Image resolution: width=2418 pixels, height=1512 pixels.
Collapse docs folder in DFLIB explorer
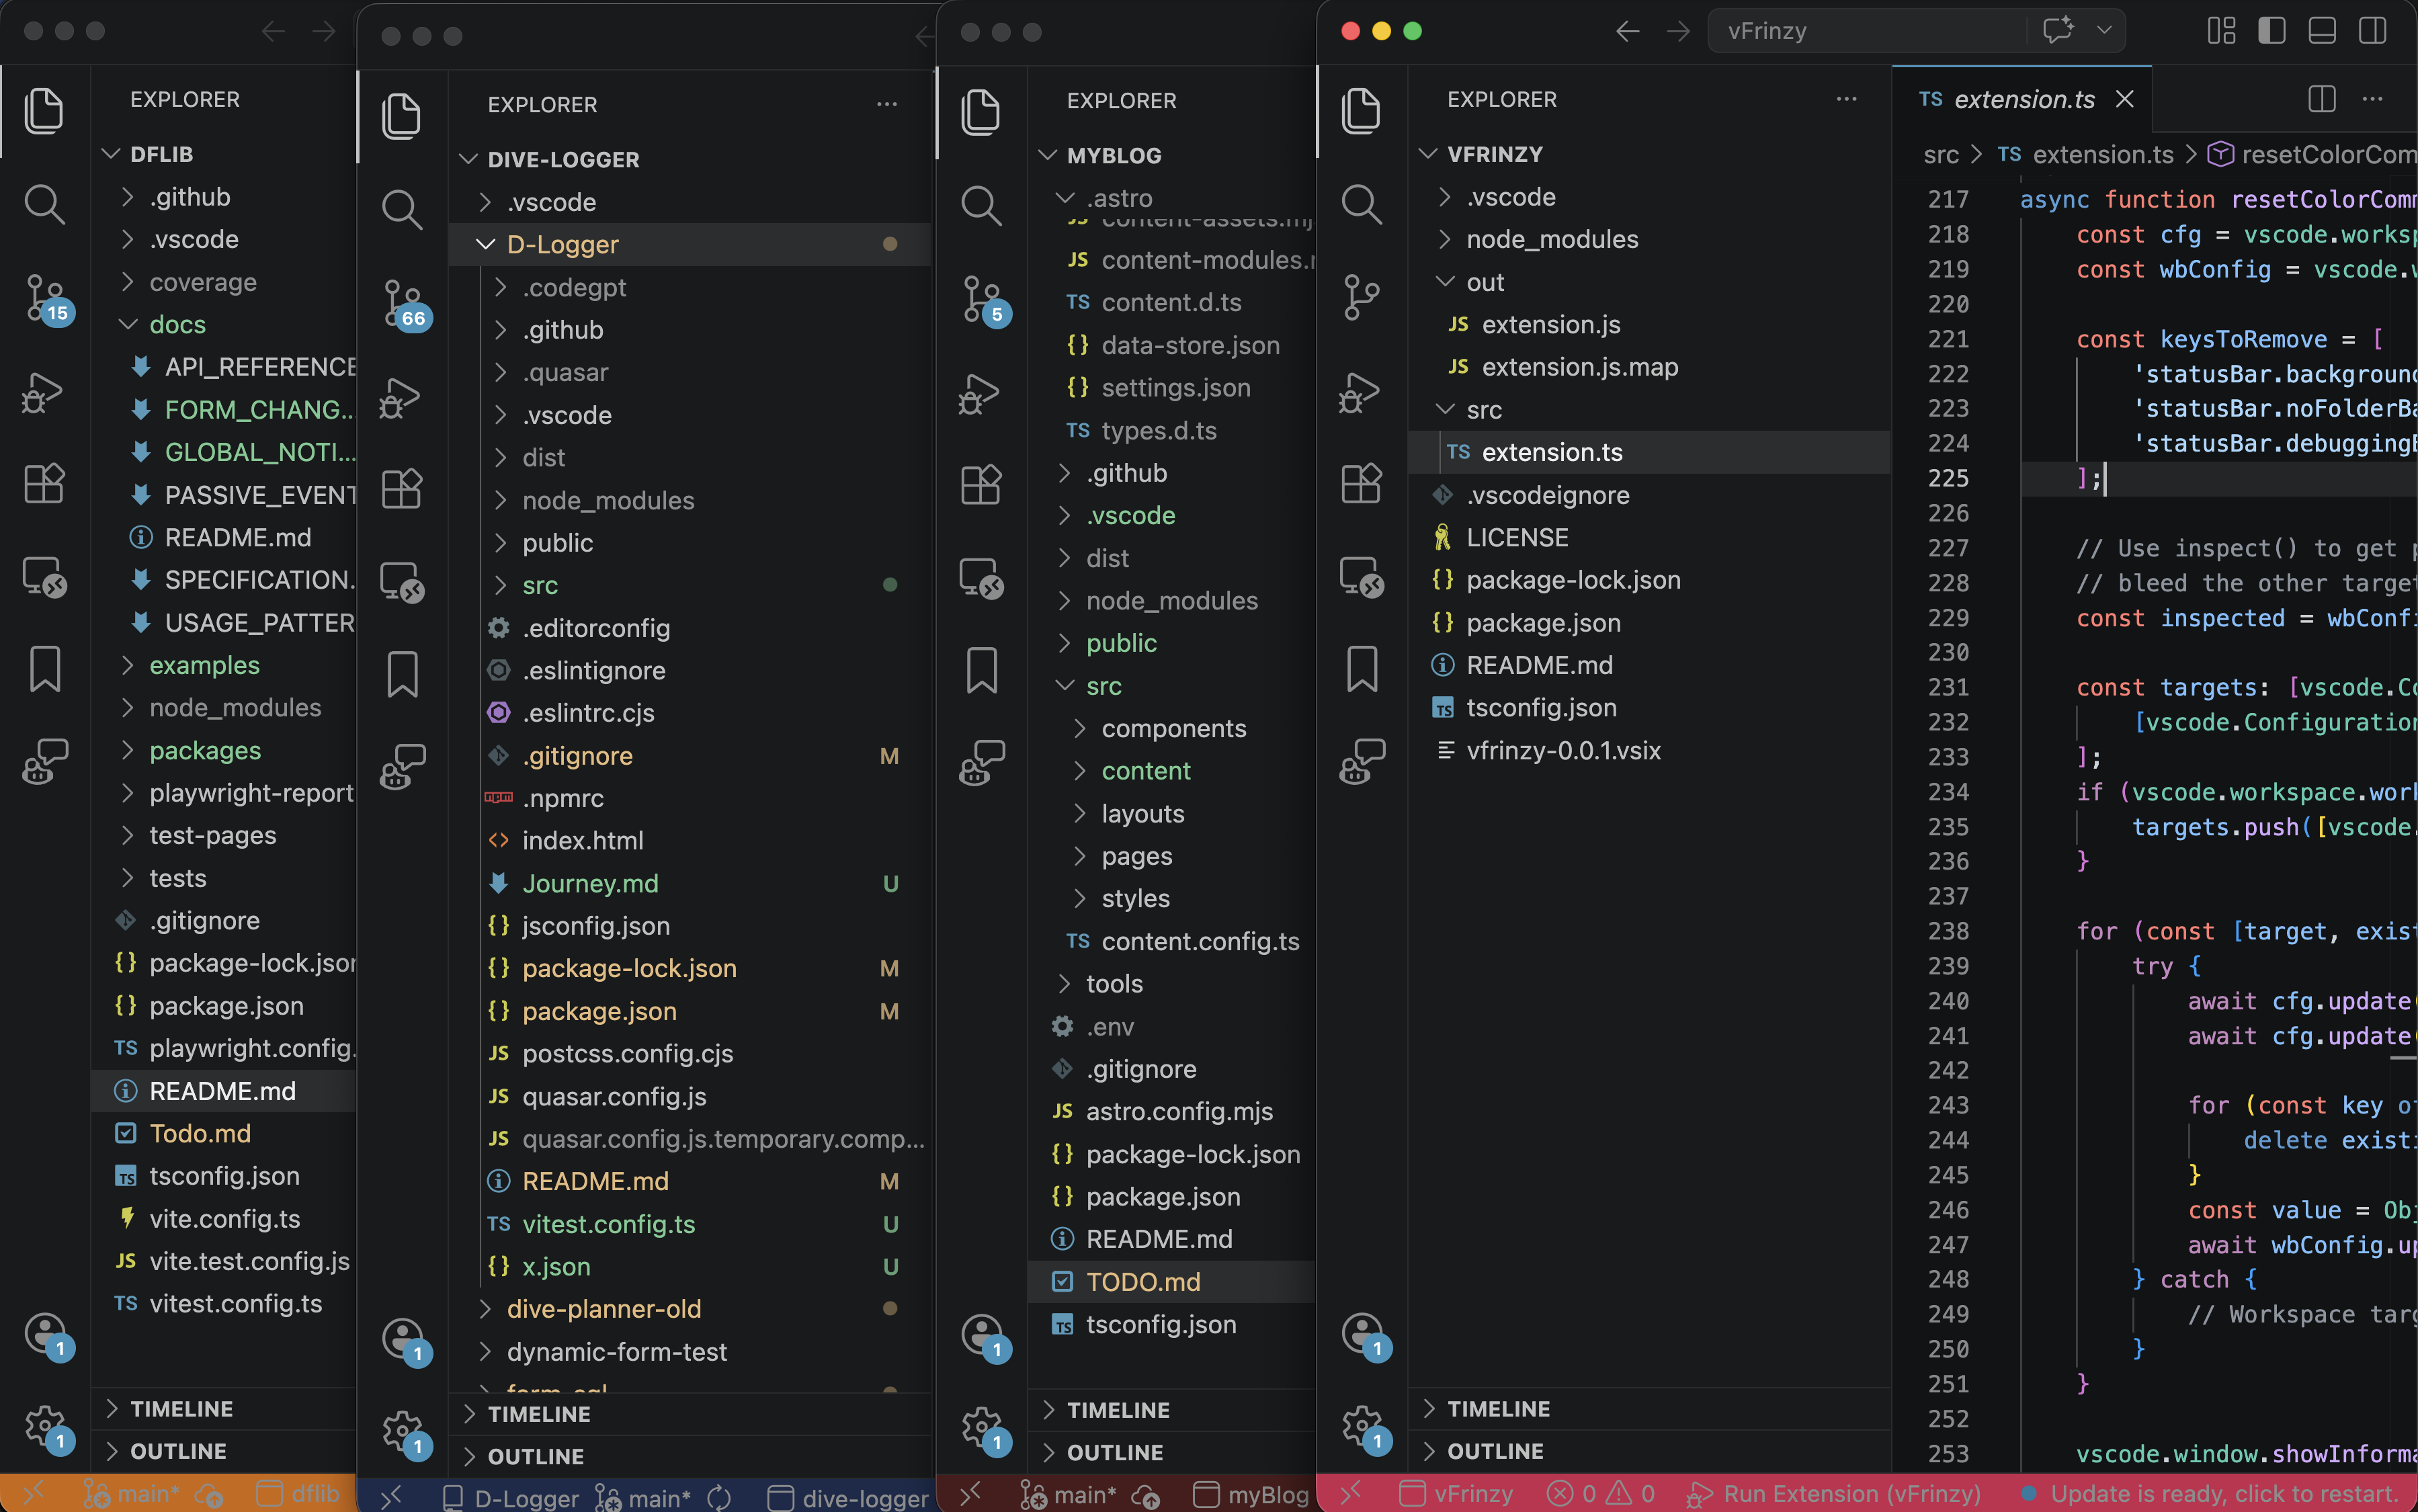[x=224, y=324]
